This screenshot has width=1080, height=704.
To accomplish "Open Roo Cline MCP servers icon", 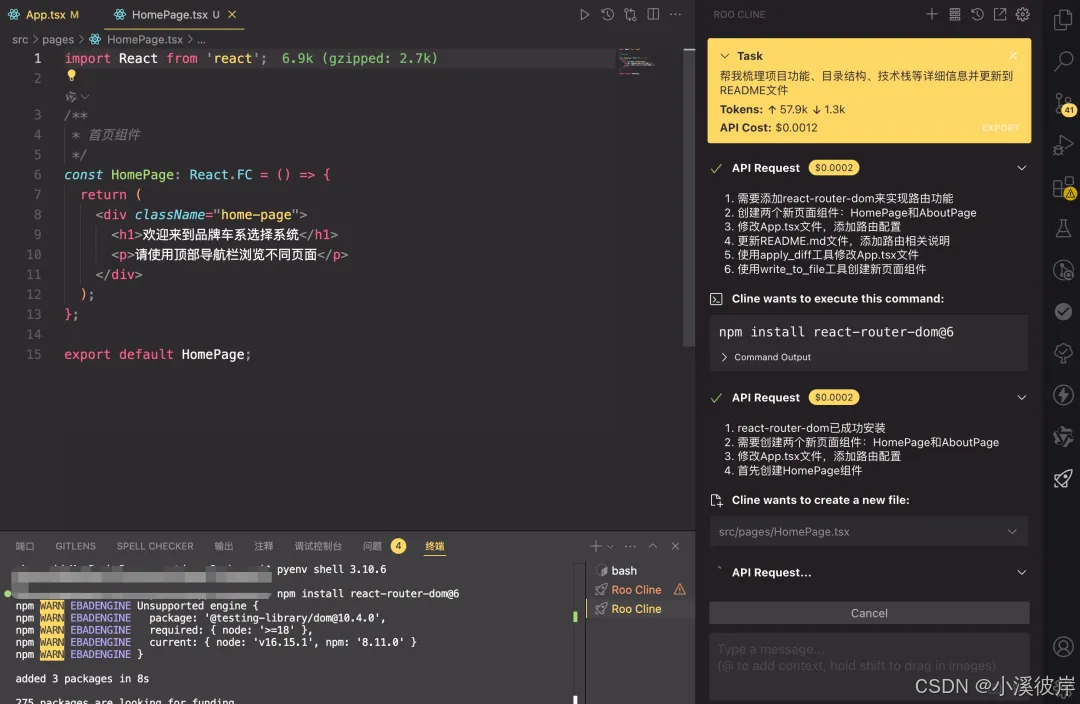I will pyautogui.click(x=955, y=14).
